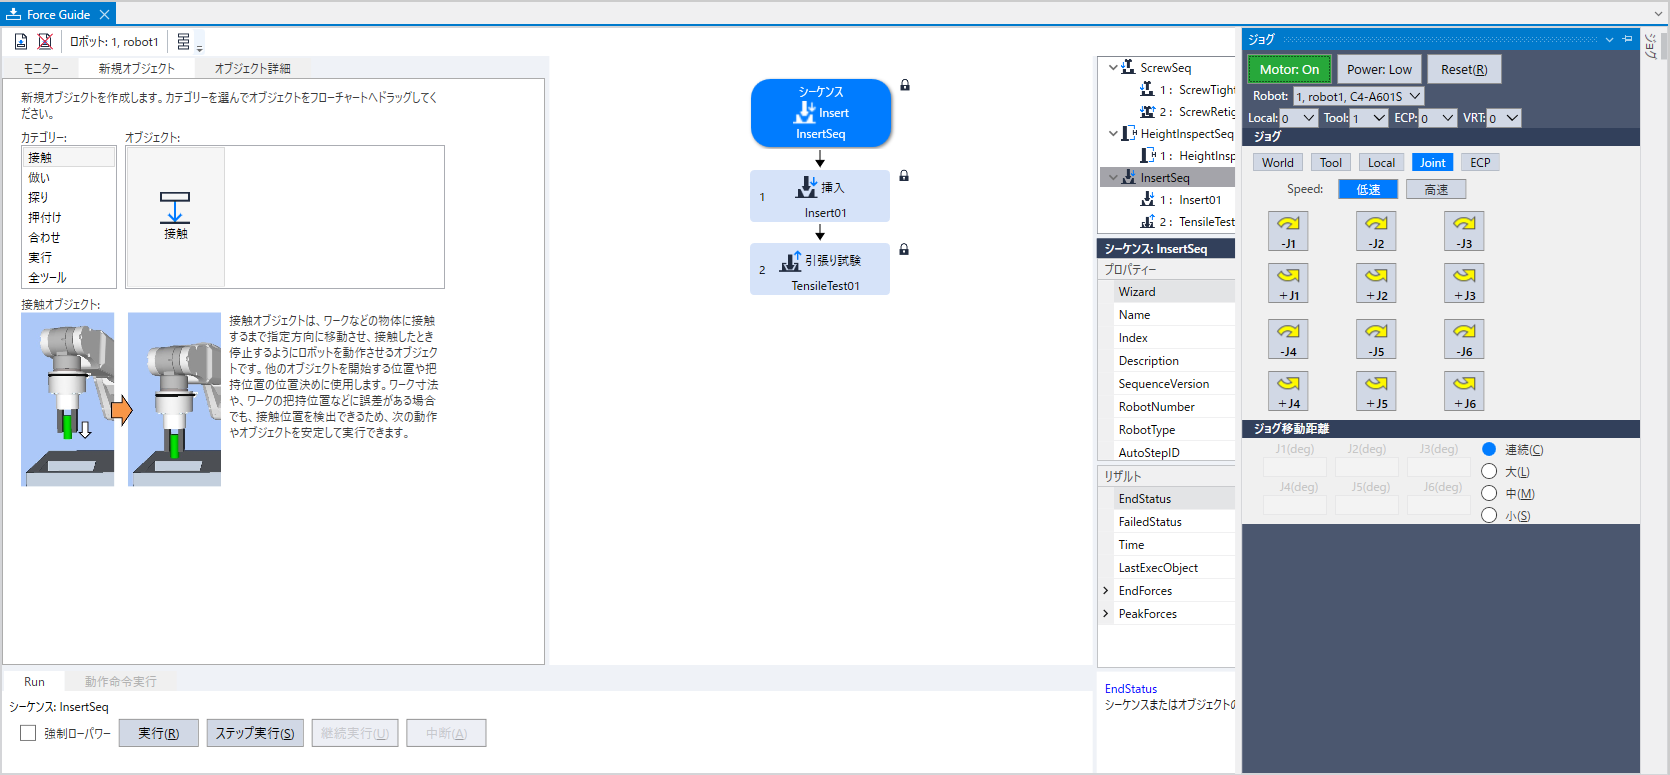
Task: Open the Robot selection dropdown
Action: tap(1358, 96)
